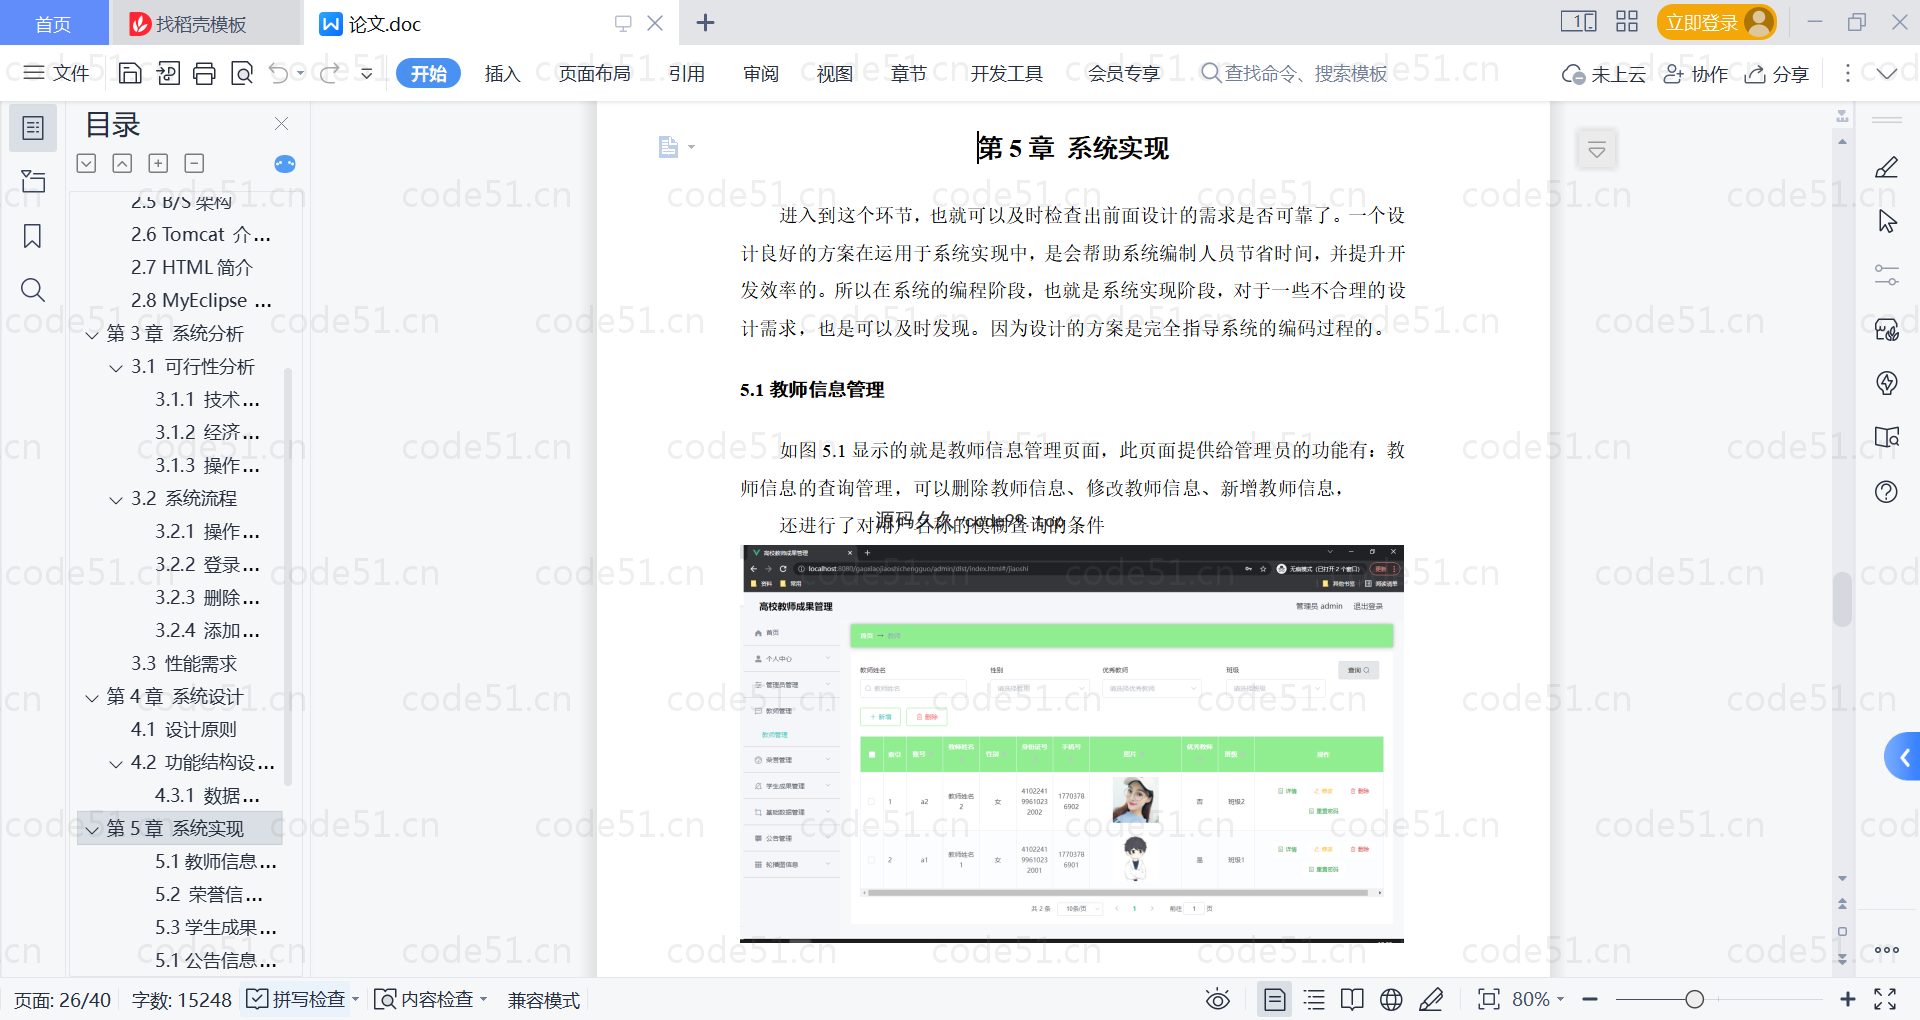Click the Undo arrow icon
The height and width of the screenshot is (1020, 1920).
click(x=279, y=73)
